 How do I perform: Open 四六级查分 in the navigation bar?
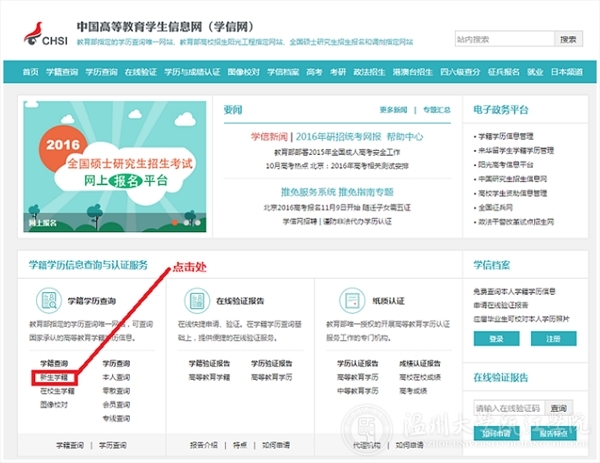[x=460, y=72]
